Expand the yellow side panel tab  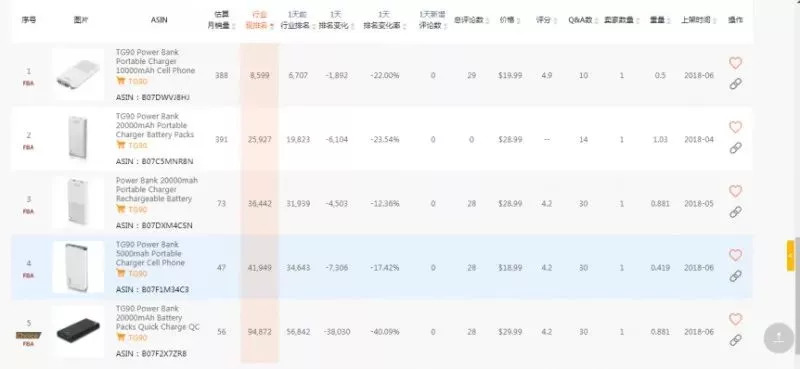tap(790, 255)
